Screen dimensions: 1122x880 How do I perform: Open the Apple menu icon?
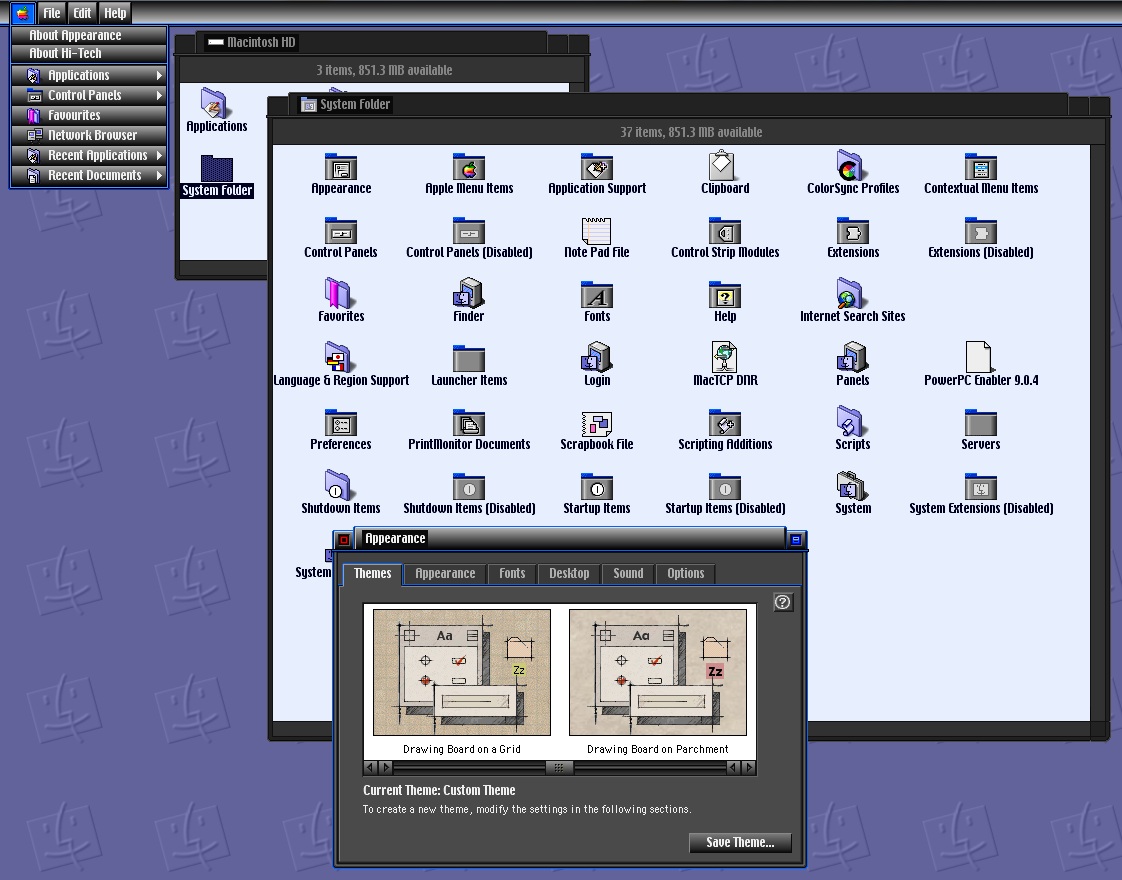point(22,13)
